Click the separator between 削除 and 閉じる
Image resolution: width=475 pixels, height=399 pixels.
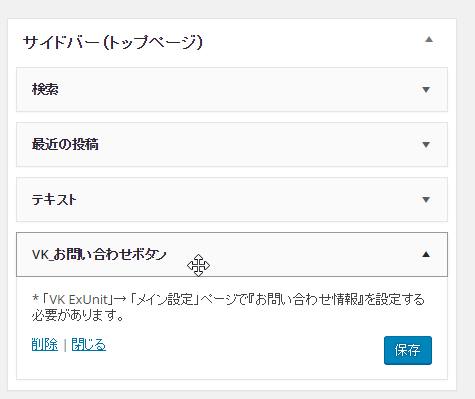click(65, 345)
